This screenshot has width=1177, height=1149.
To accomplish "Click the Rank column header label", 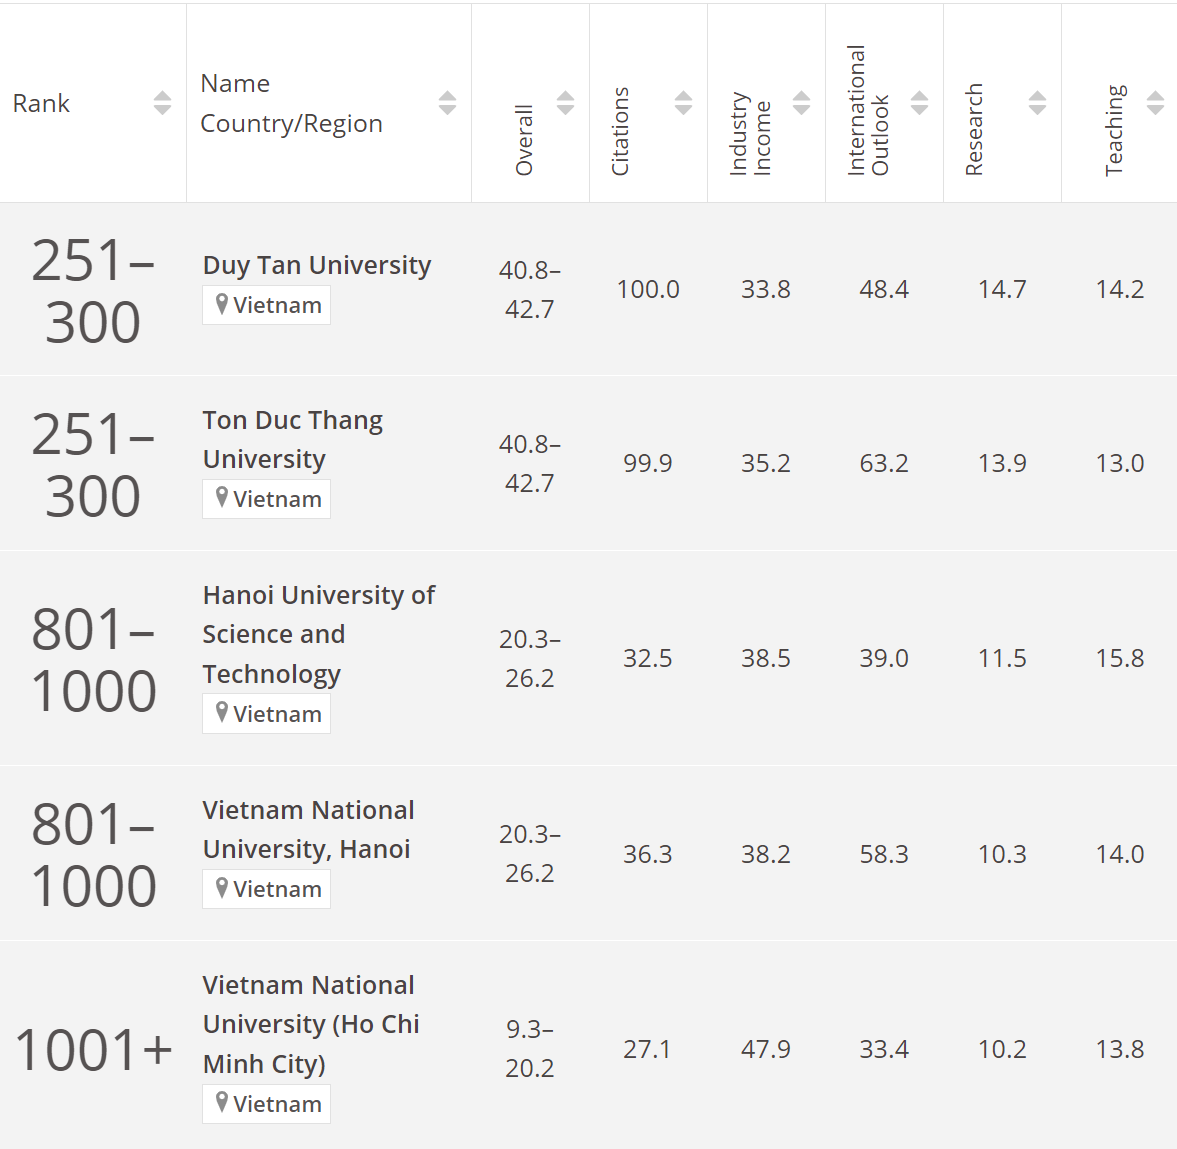I will (41, 104).
